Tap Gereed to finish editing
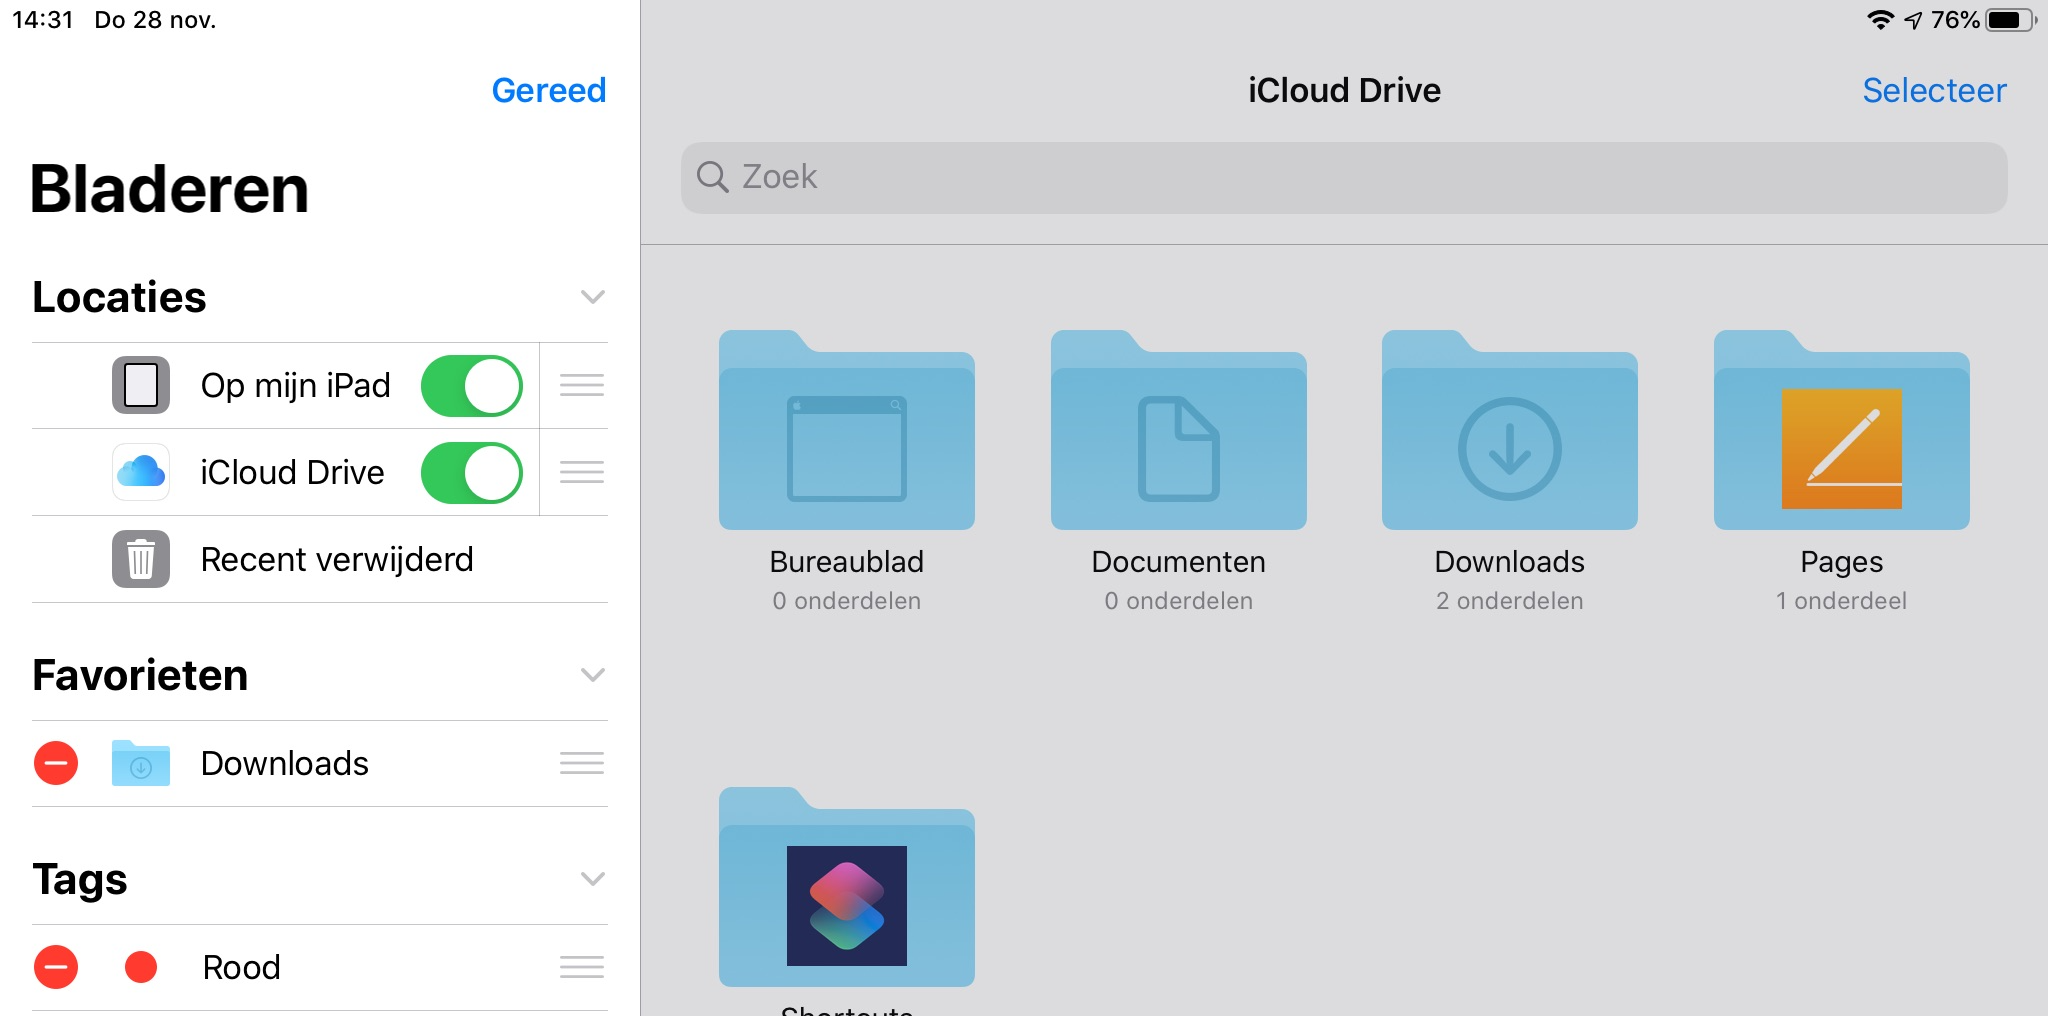The height and width of the screenshot is (1016, 2048). [548, 91]
